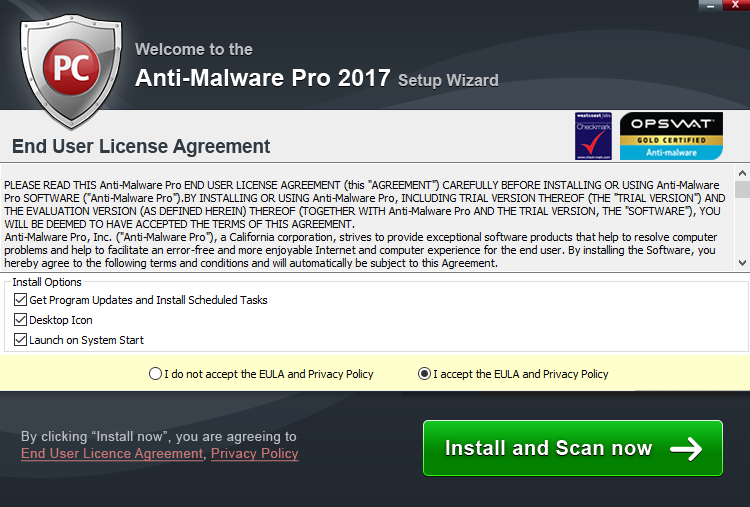Click the West Coast Labs Checkmark badge
The width and height of the screenshot is (750, 507).
pos(593,136)
